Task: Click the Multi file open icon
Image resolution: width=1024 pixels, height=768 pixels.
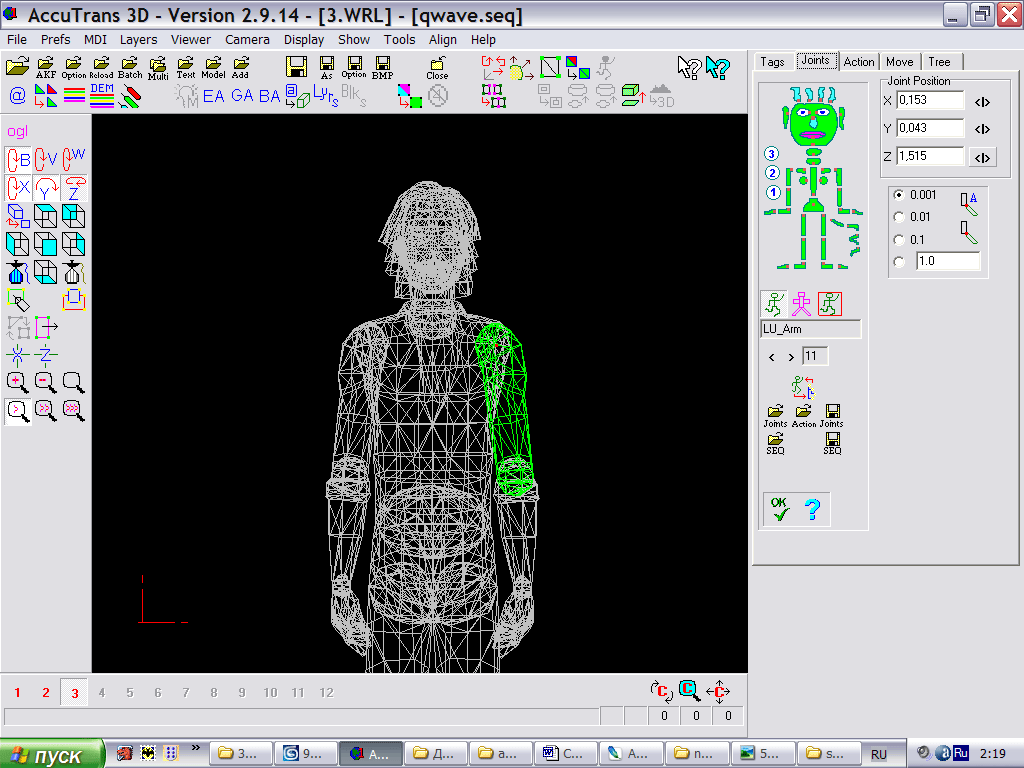Action: click(158, 68)
